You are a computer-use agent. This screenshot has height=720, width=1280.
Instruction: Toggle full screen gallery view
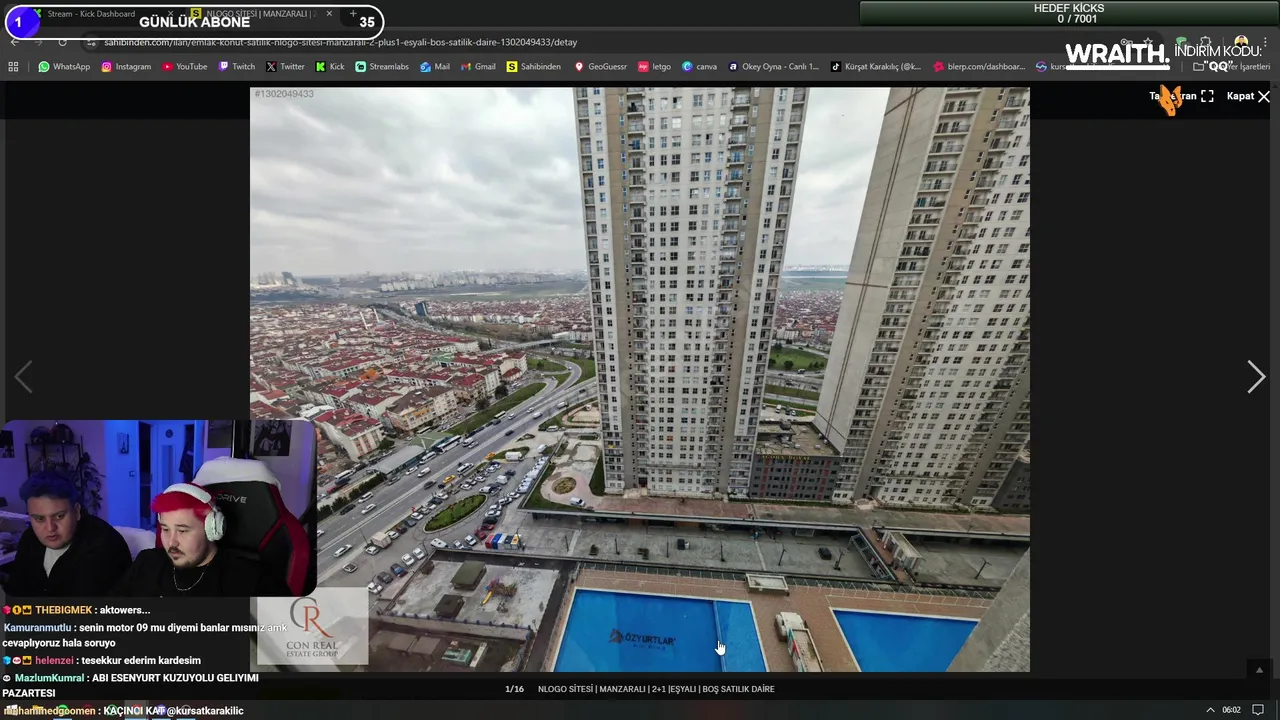1182,96
